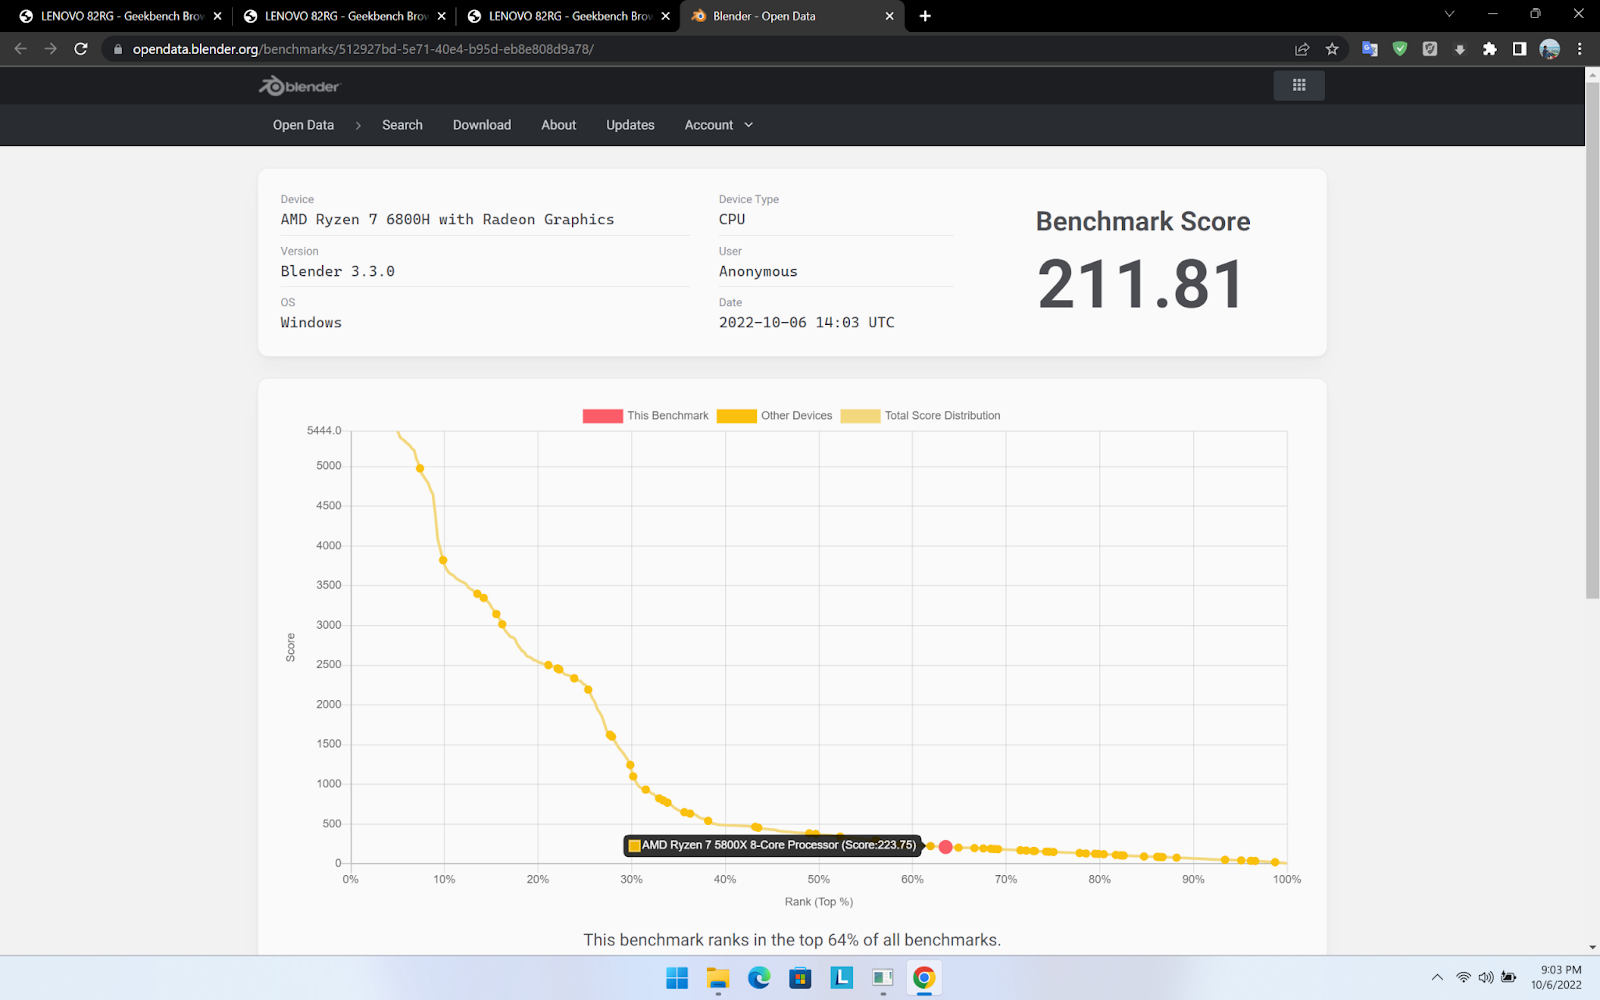Go back with browser back arrow
The image size is (1600, 1000).
pos(21,48)
